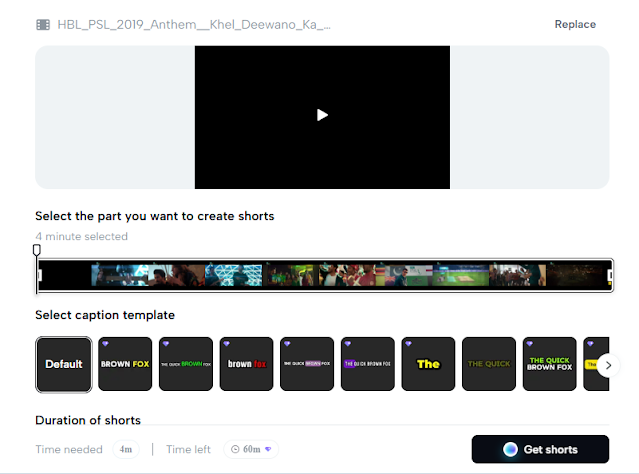The width and height of the screenshot is (639, 474).
Task: Grab the right trim handle of the timeline
Action: tap(610, 276)
